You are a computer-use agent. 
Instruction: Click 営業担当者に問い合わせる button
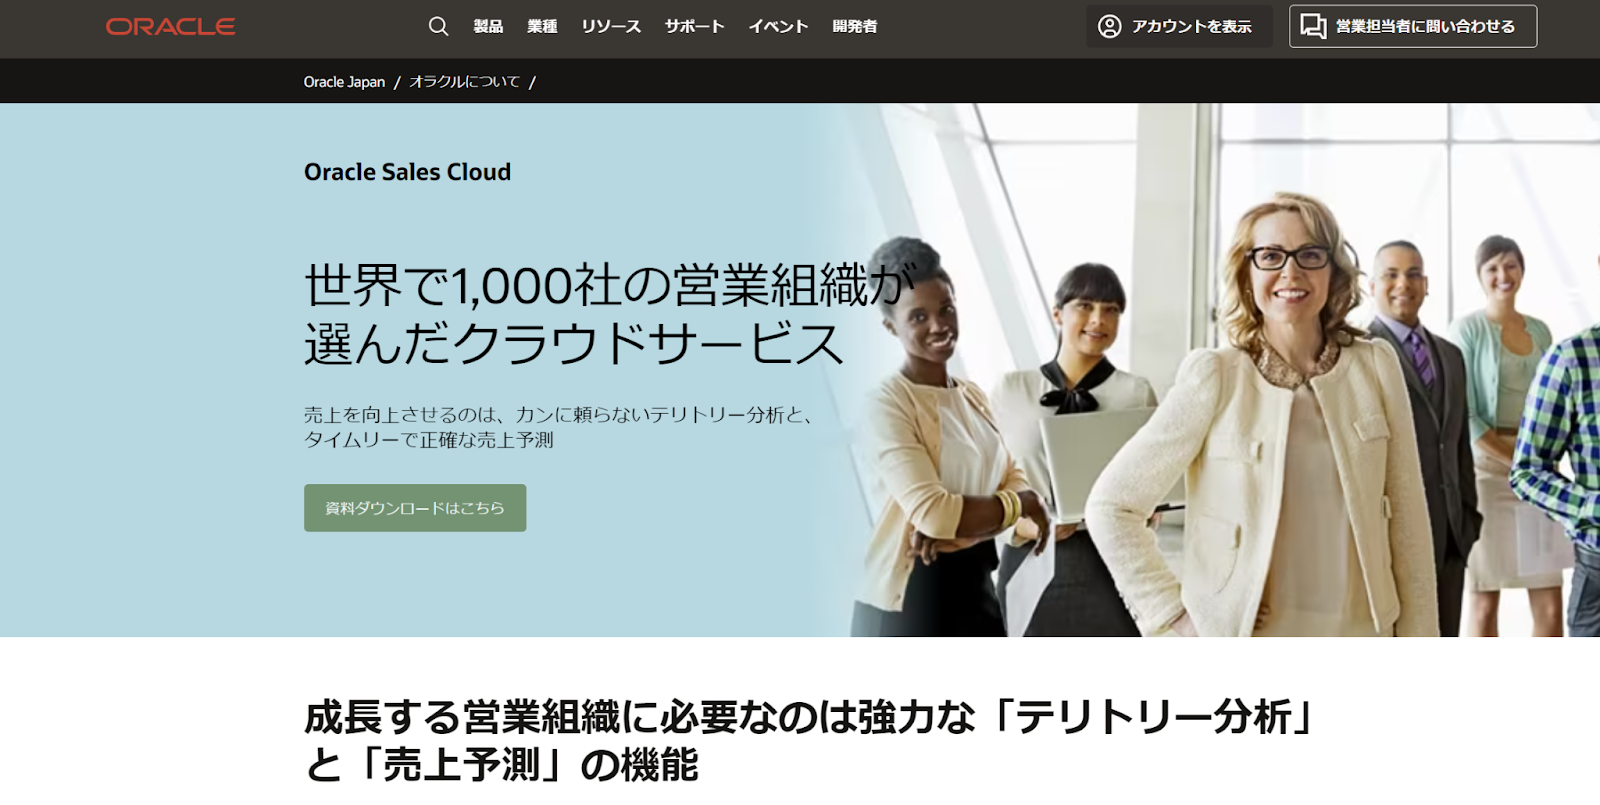(x=1413, y=27)
